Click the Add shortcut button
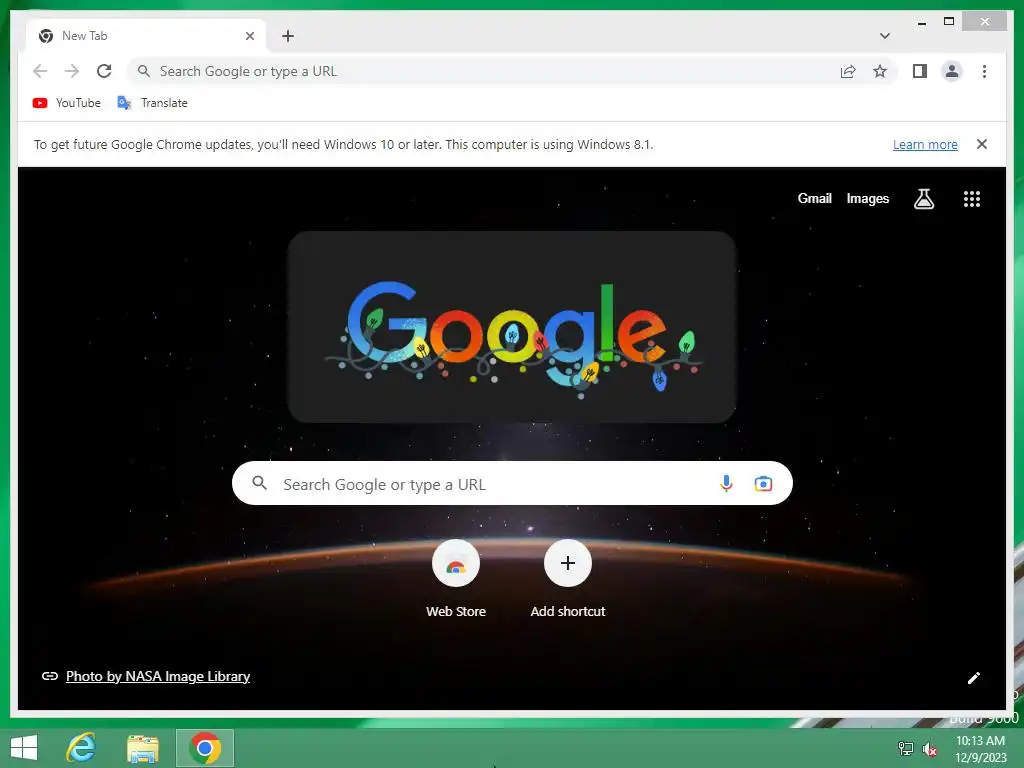 pyautogui.click(x=568, y=579)
